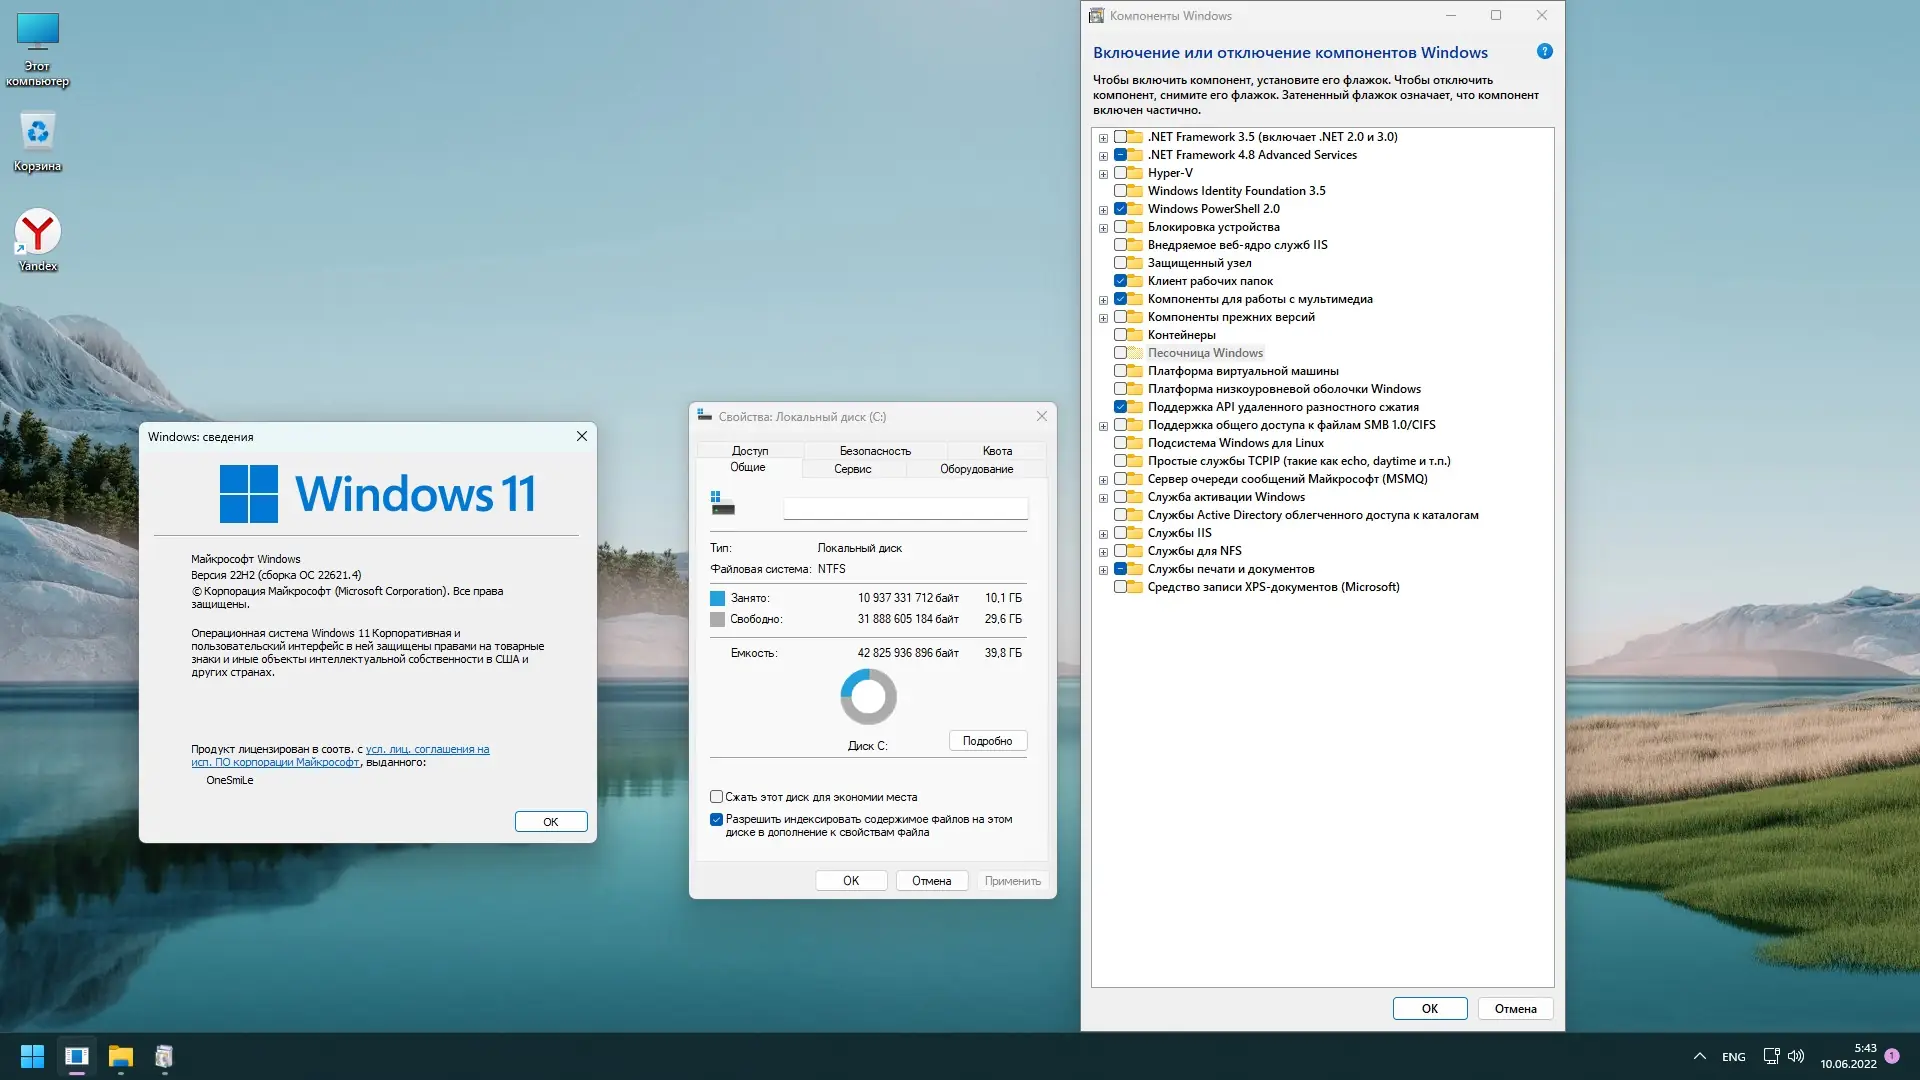1920x1080 pixels.
Task: Open the Оборудование tab
Action: 976,469
